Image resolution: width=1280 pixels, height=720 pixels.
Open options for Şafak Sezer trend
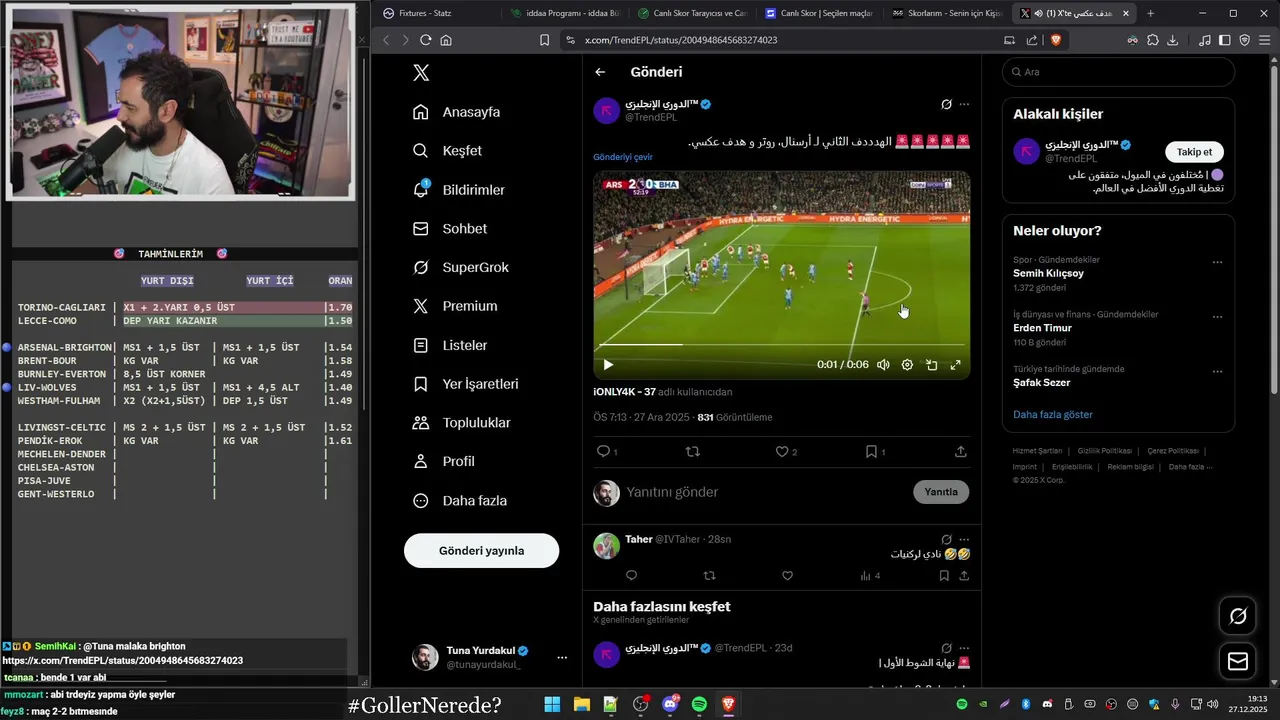click(1217, 371)
